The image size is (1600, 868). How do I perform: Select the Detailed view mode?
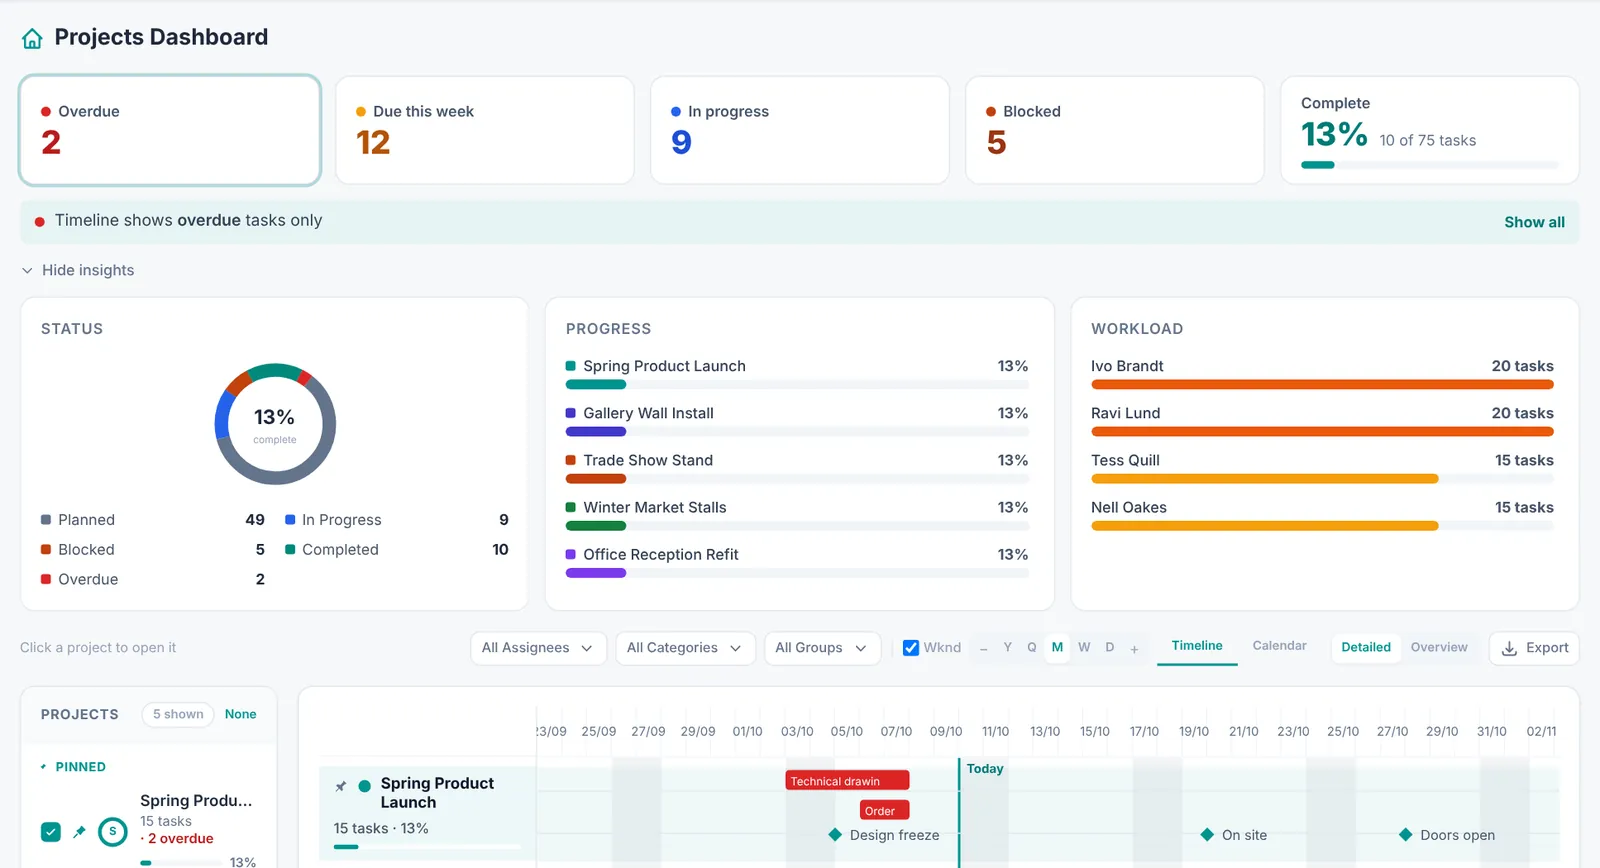click(1366, 647)
